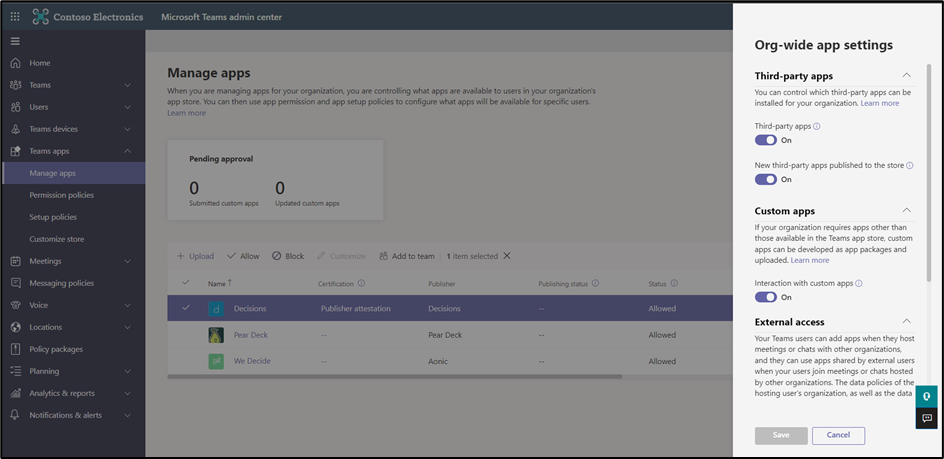Expand the Meetings chevron
944x459 pixels.
point(128,261)
